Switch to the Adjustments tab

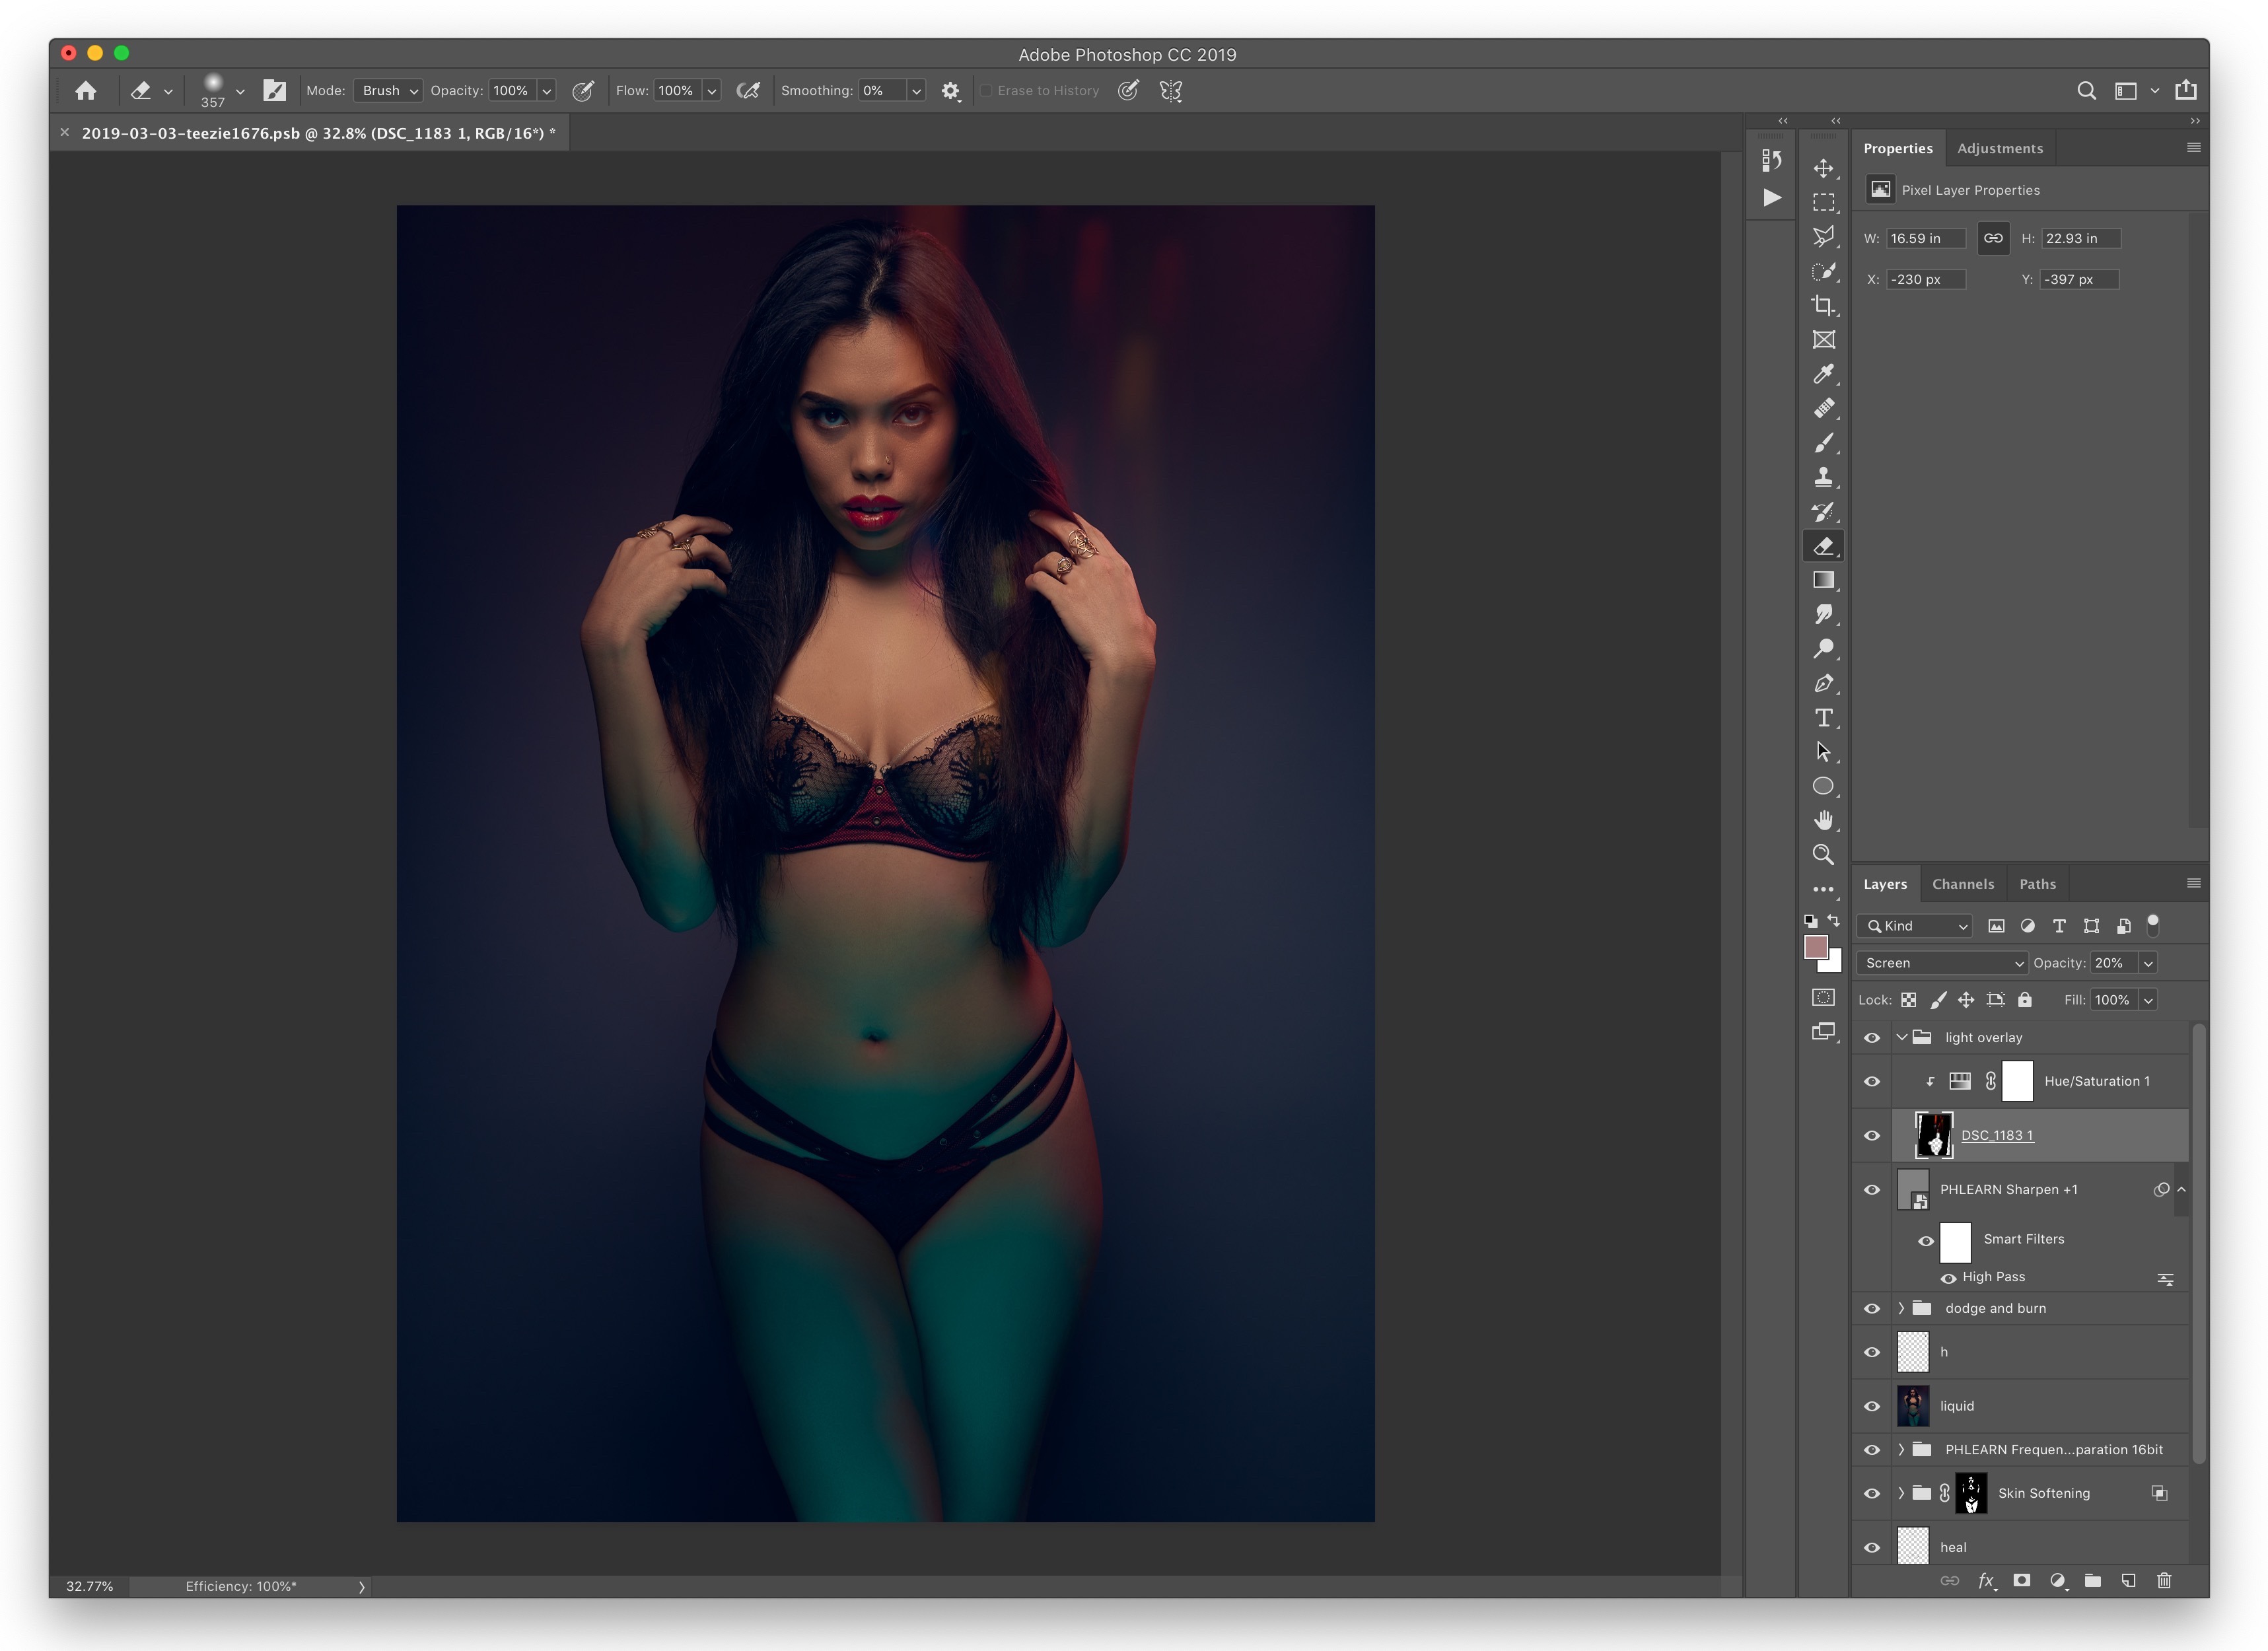pyautogui.click(x=2001, y=148)
